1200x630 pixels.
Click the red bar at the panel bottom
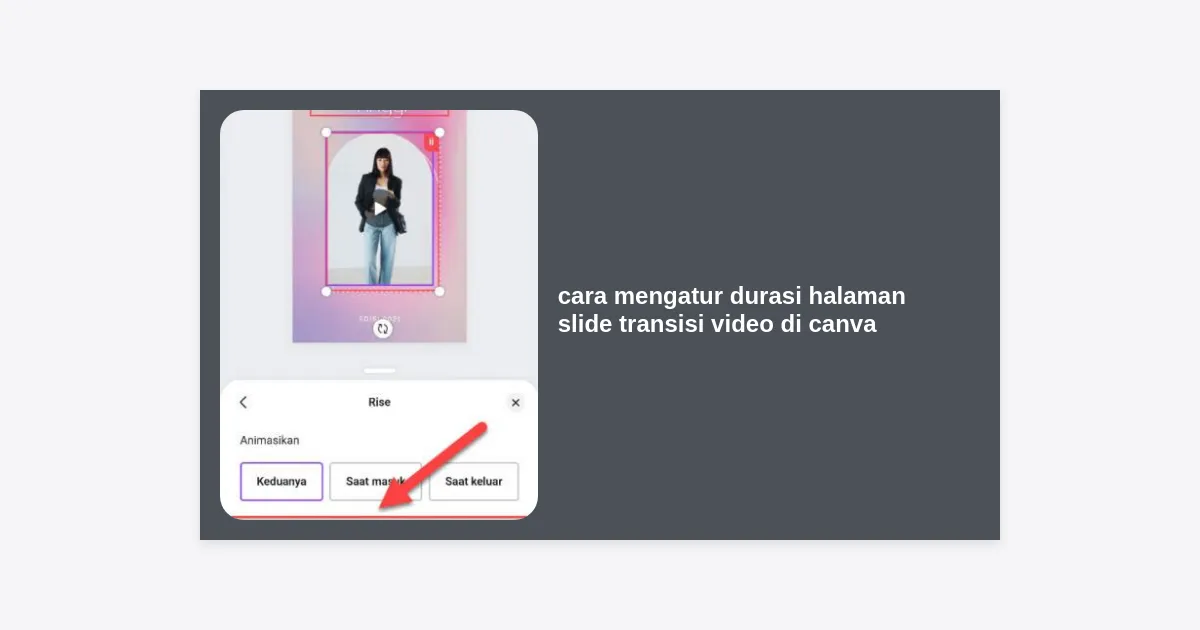379,518
